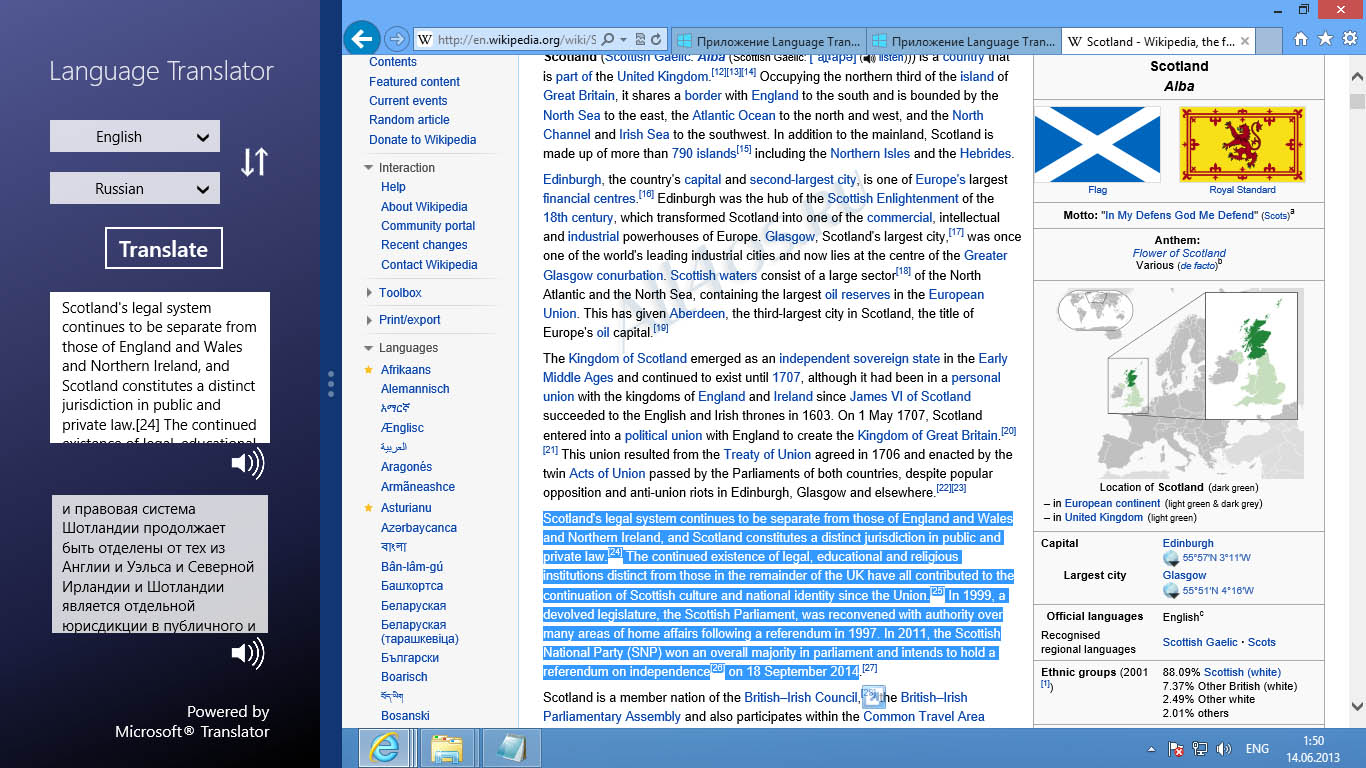Show hidden system tray icons

pos(1153,749)
